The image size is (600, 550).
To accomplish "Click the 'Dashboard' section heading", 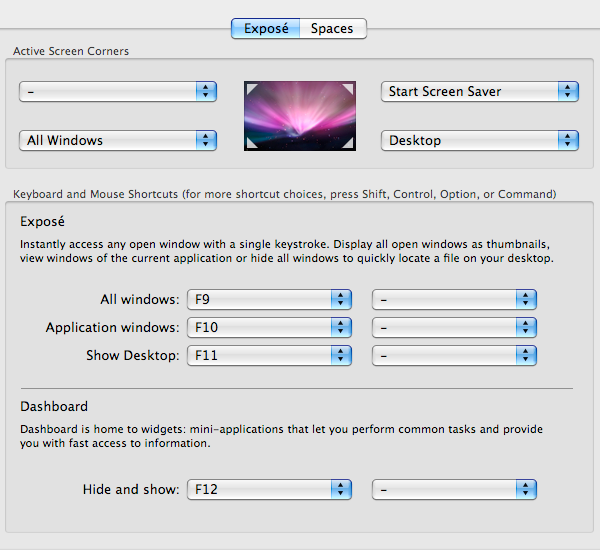I will (54, 406).
